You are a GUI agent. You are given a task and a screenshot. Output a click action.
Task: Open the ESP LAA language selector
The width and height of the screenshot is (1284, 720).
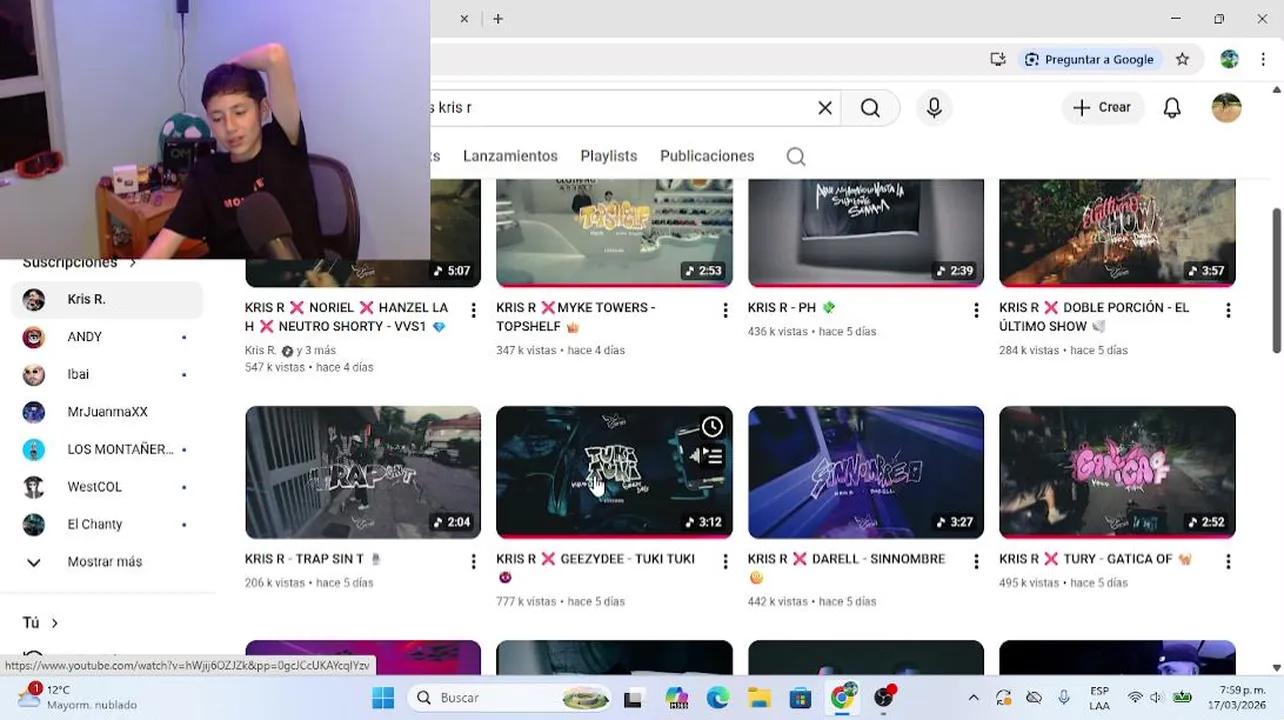[x=1099, y=697]
